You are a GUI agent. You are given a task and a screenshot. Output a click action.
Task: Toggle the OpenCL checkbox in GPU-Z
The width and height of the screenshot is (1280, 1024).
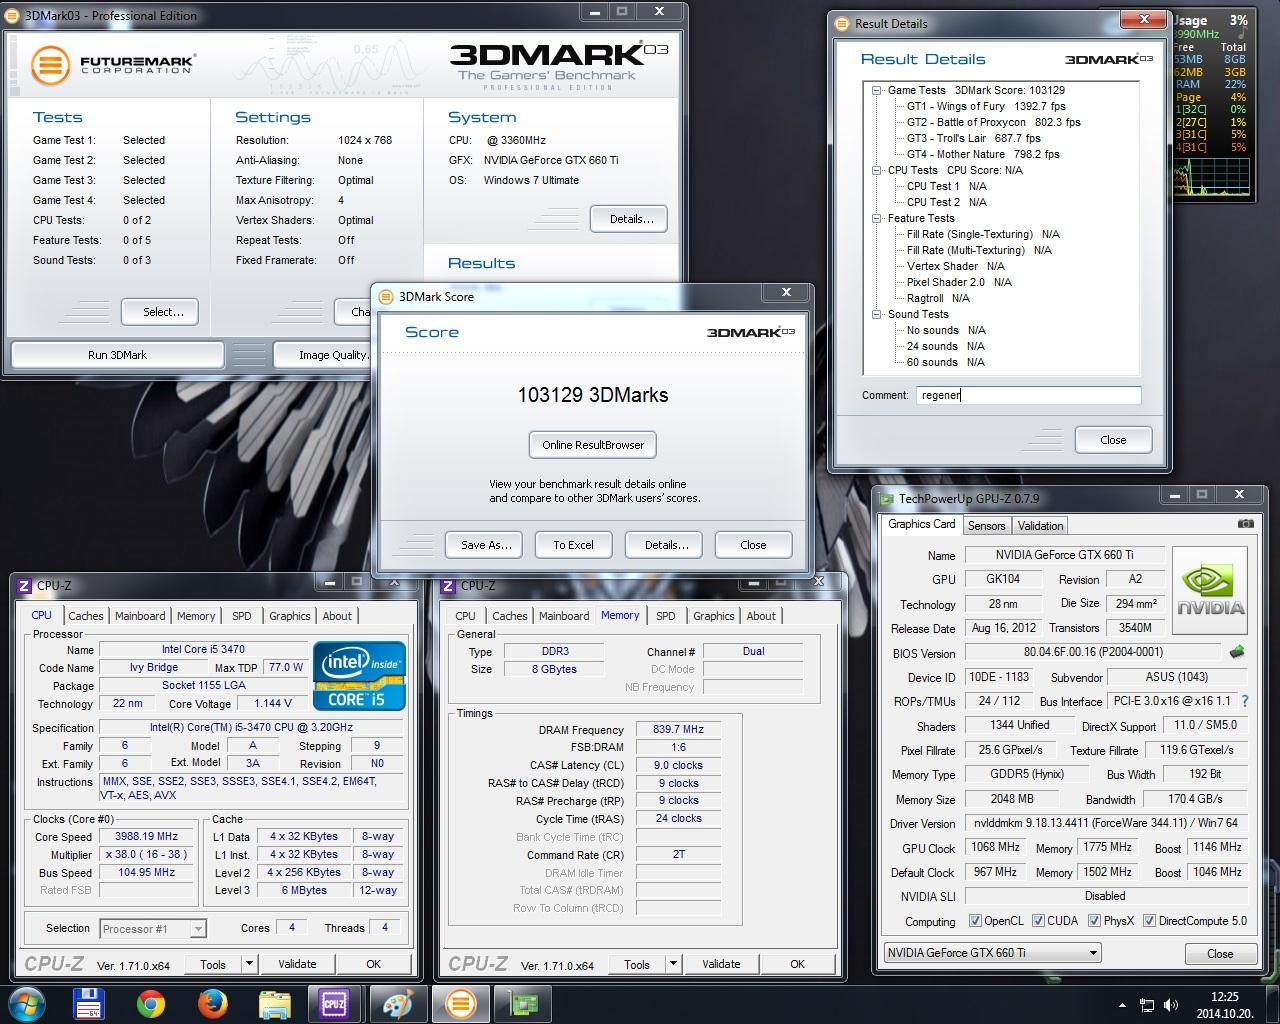tap(975, 921)
